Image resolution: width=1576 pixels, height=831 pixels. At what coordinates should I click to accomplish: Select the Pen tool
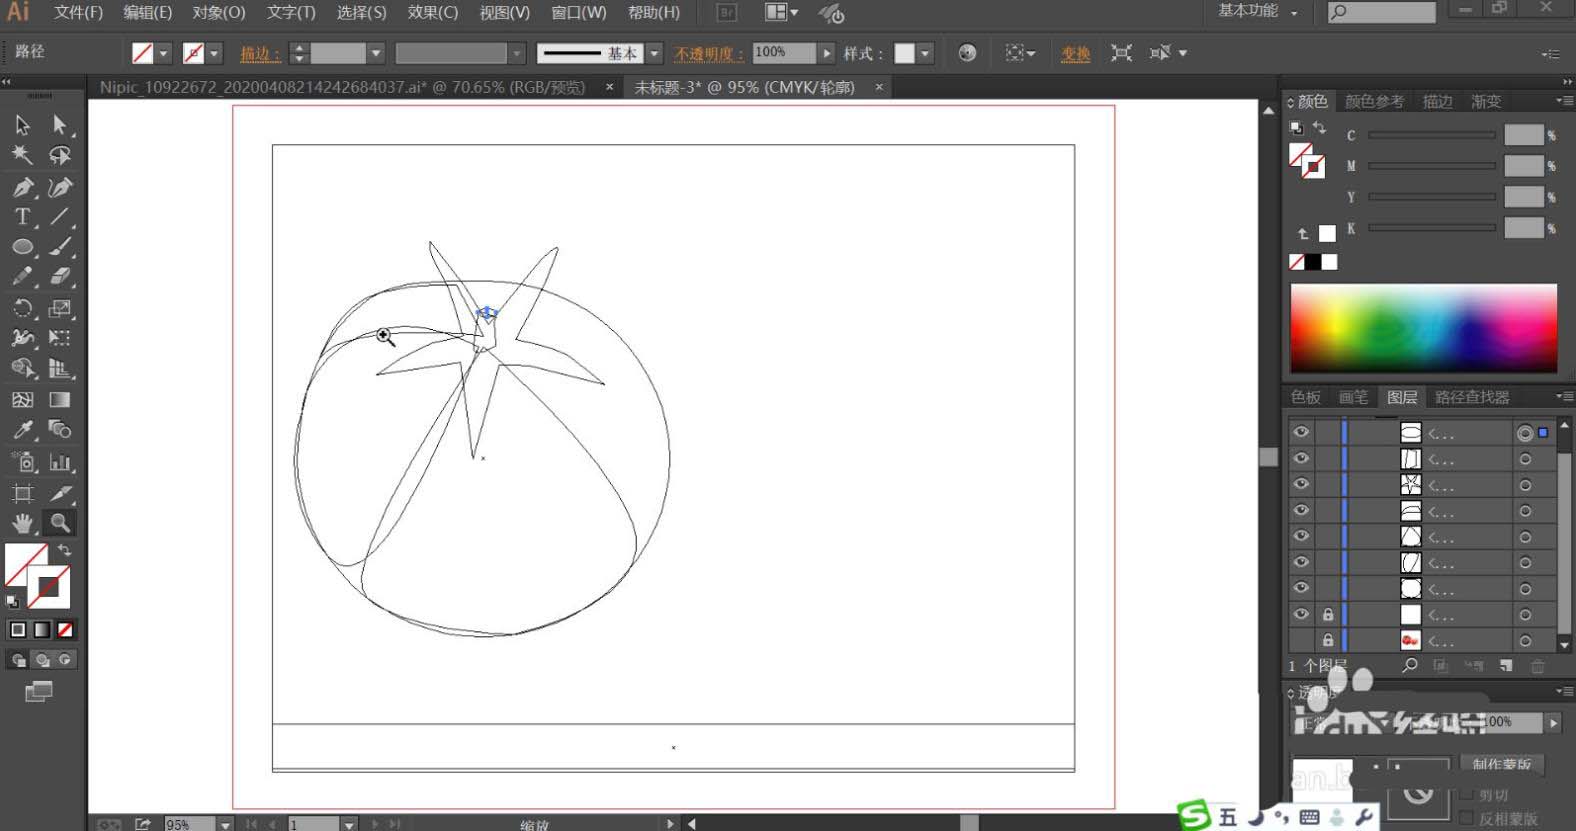(22, 187)
